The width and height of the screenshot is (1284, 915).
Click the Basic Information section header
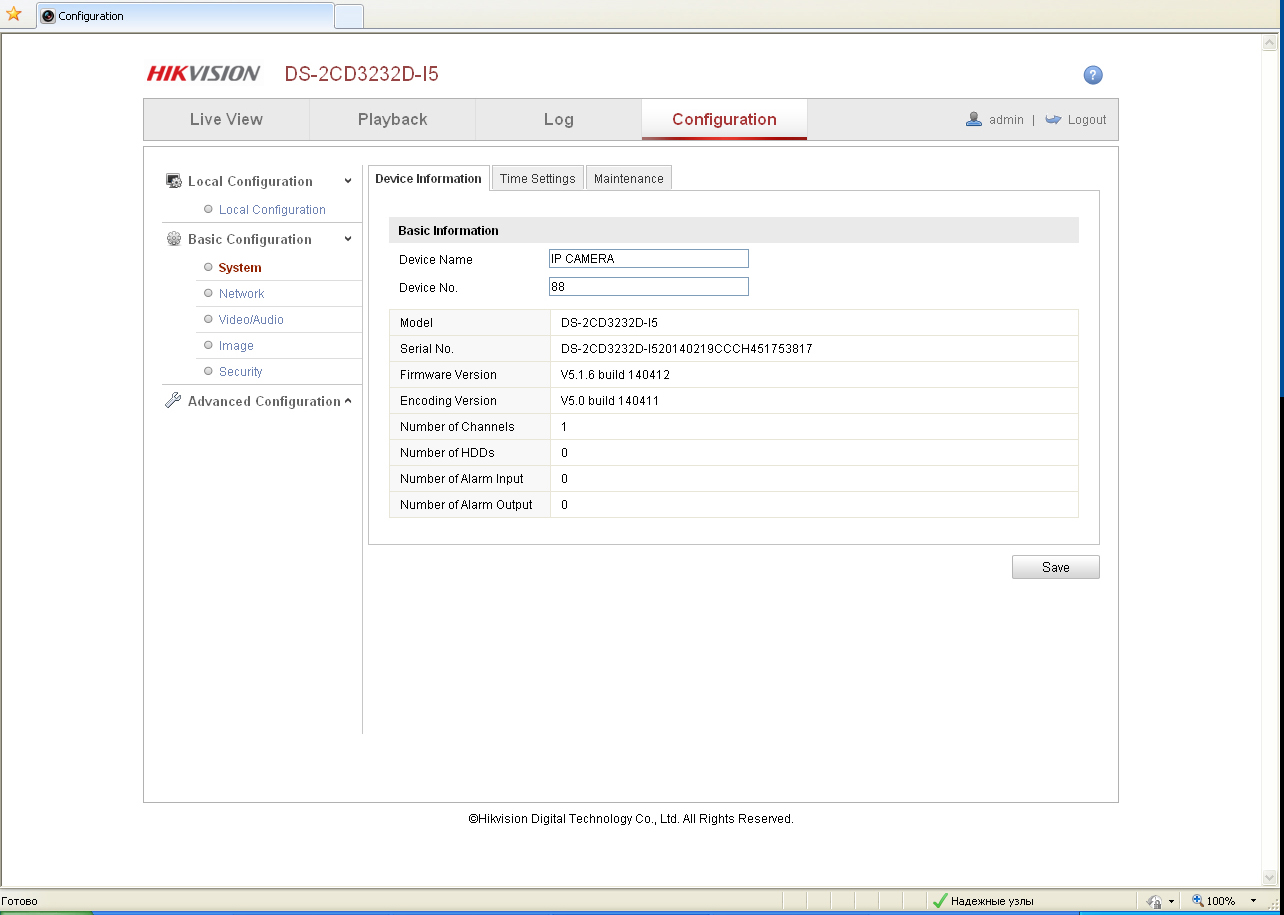pyautogui.click(x=734, y=230)
